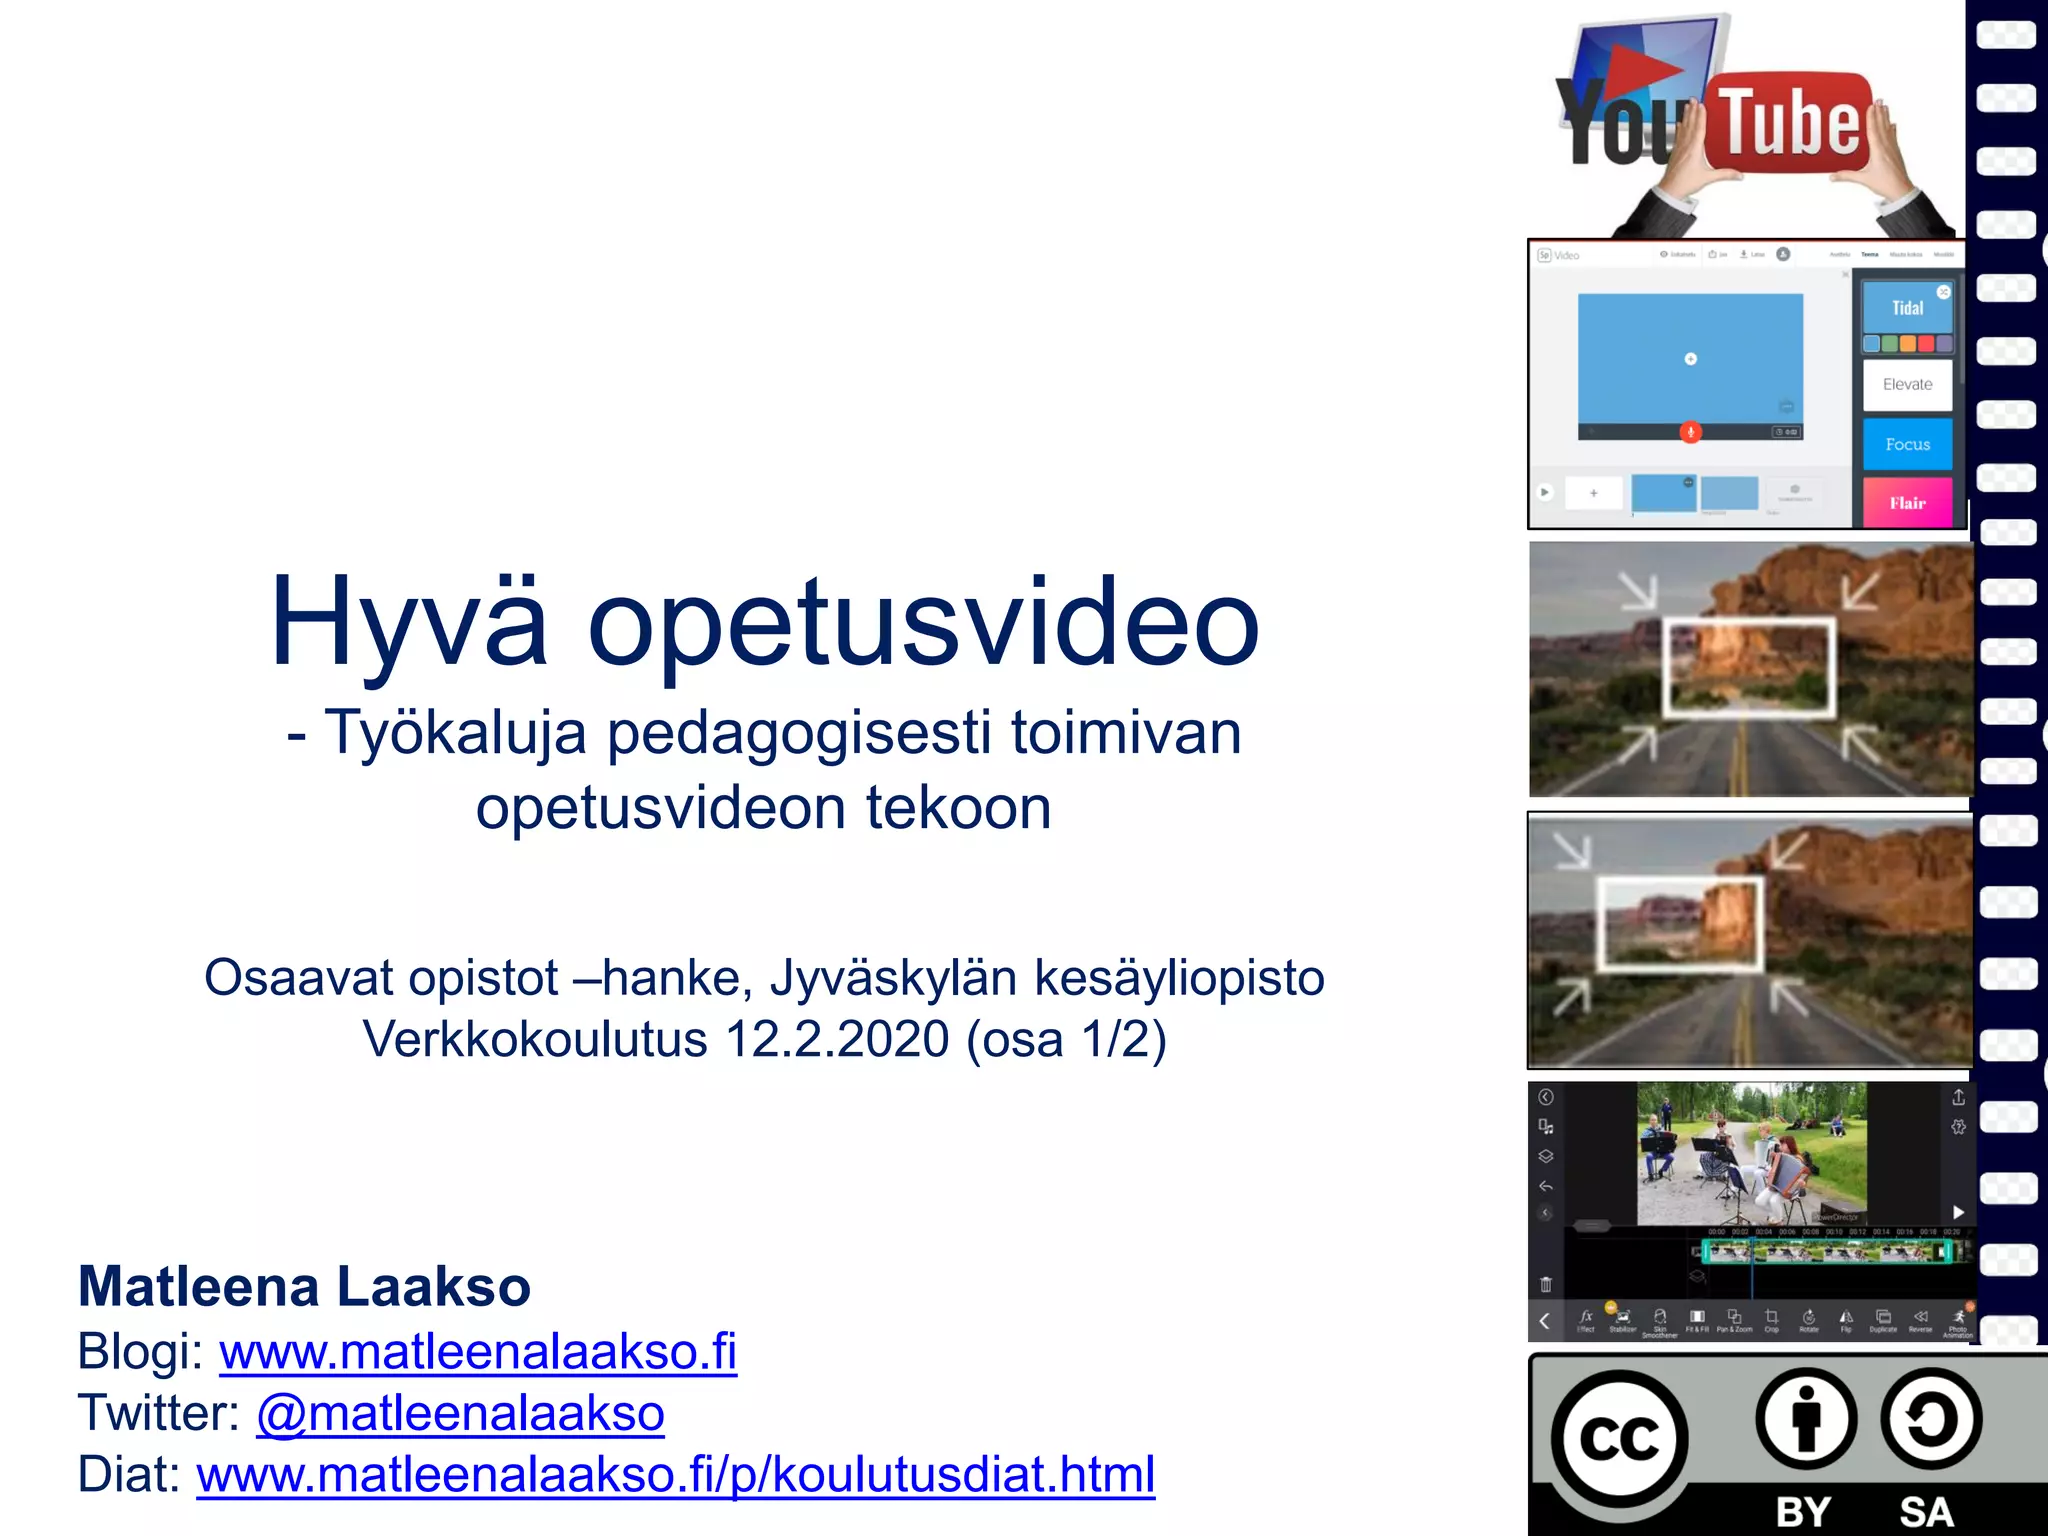Open the www.matleenalaakso.fi blog link

478,1352
